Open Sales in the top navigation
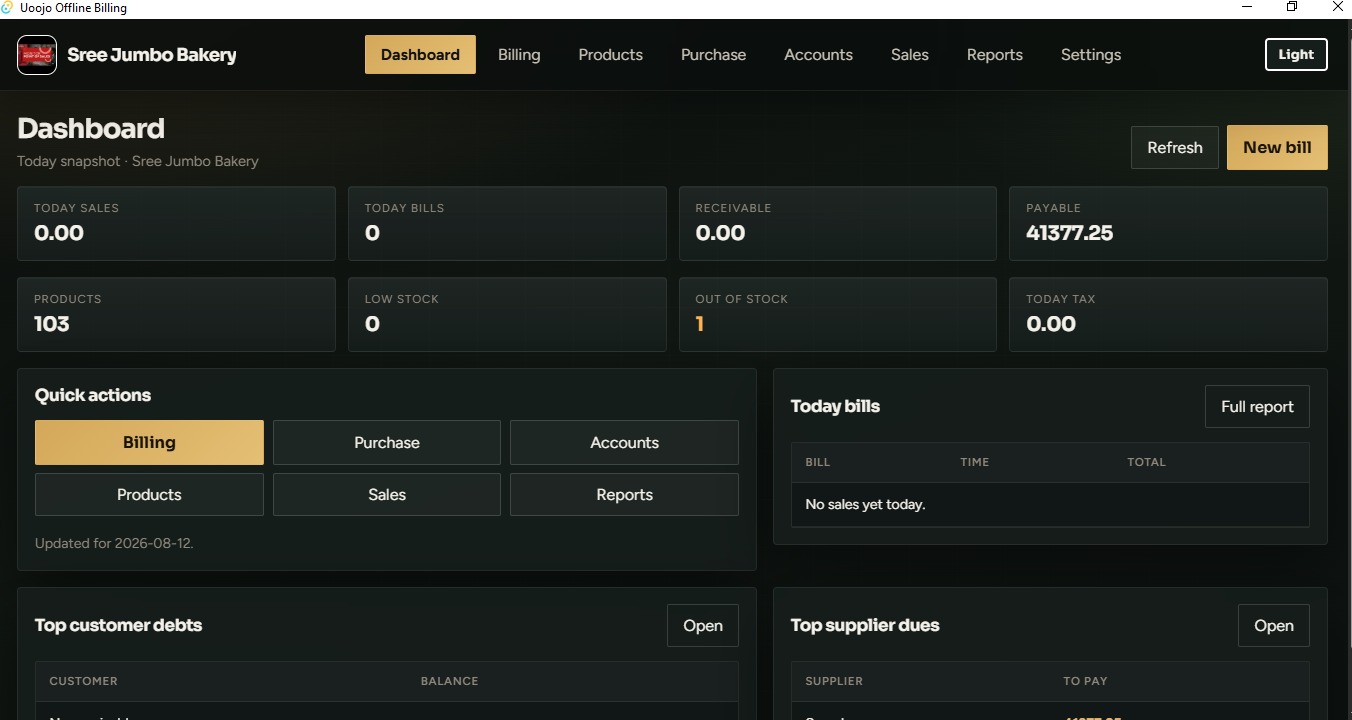Screen dimensions: 1352x720 pos(909,55)
